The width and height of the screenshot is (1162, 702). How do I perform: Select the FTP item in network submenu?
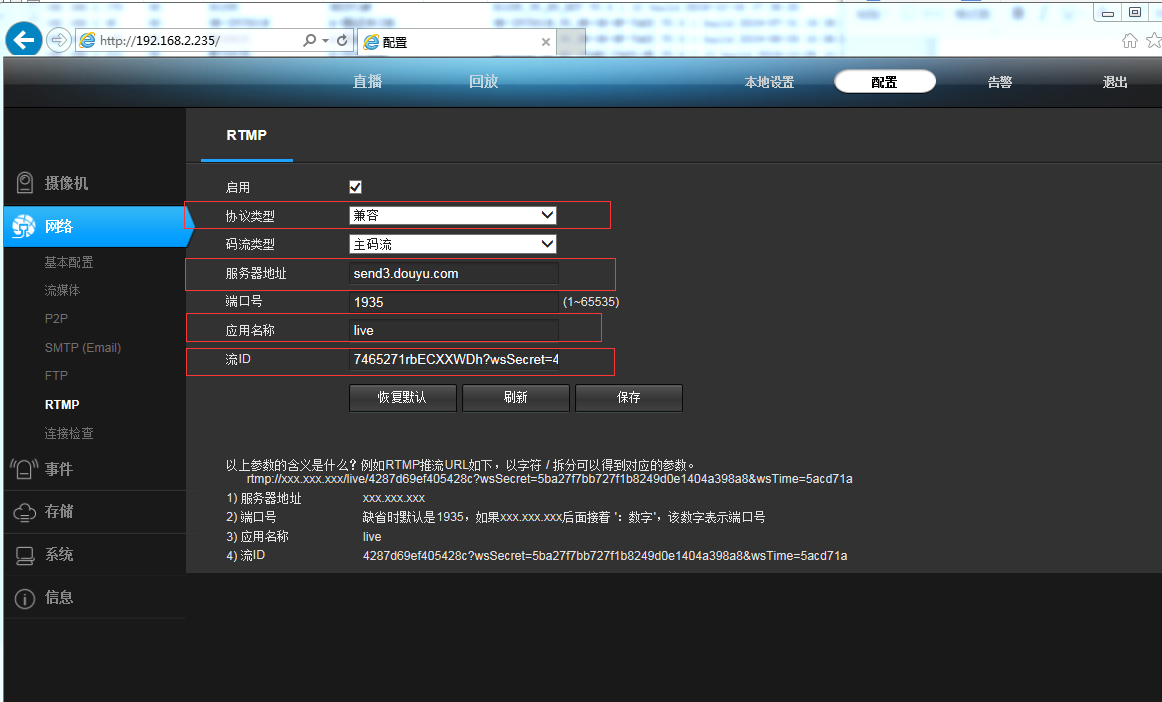click(56, 376)
